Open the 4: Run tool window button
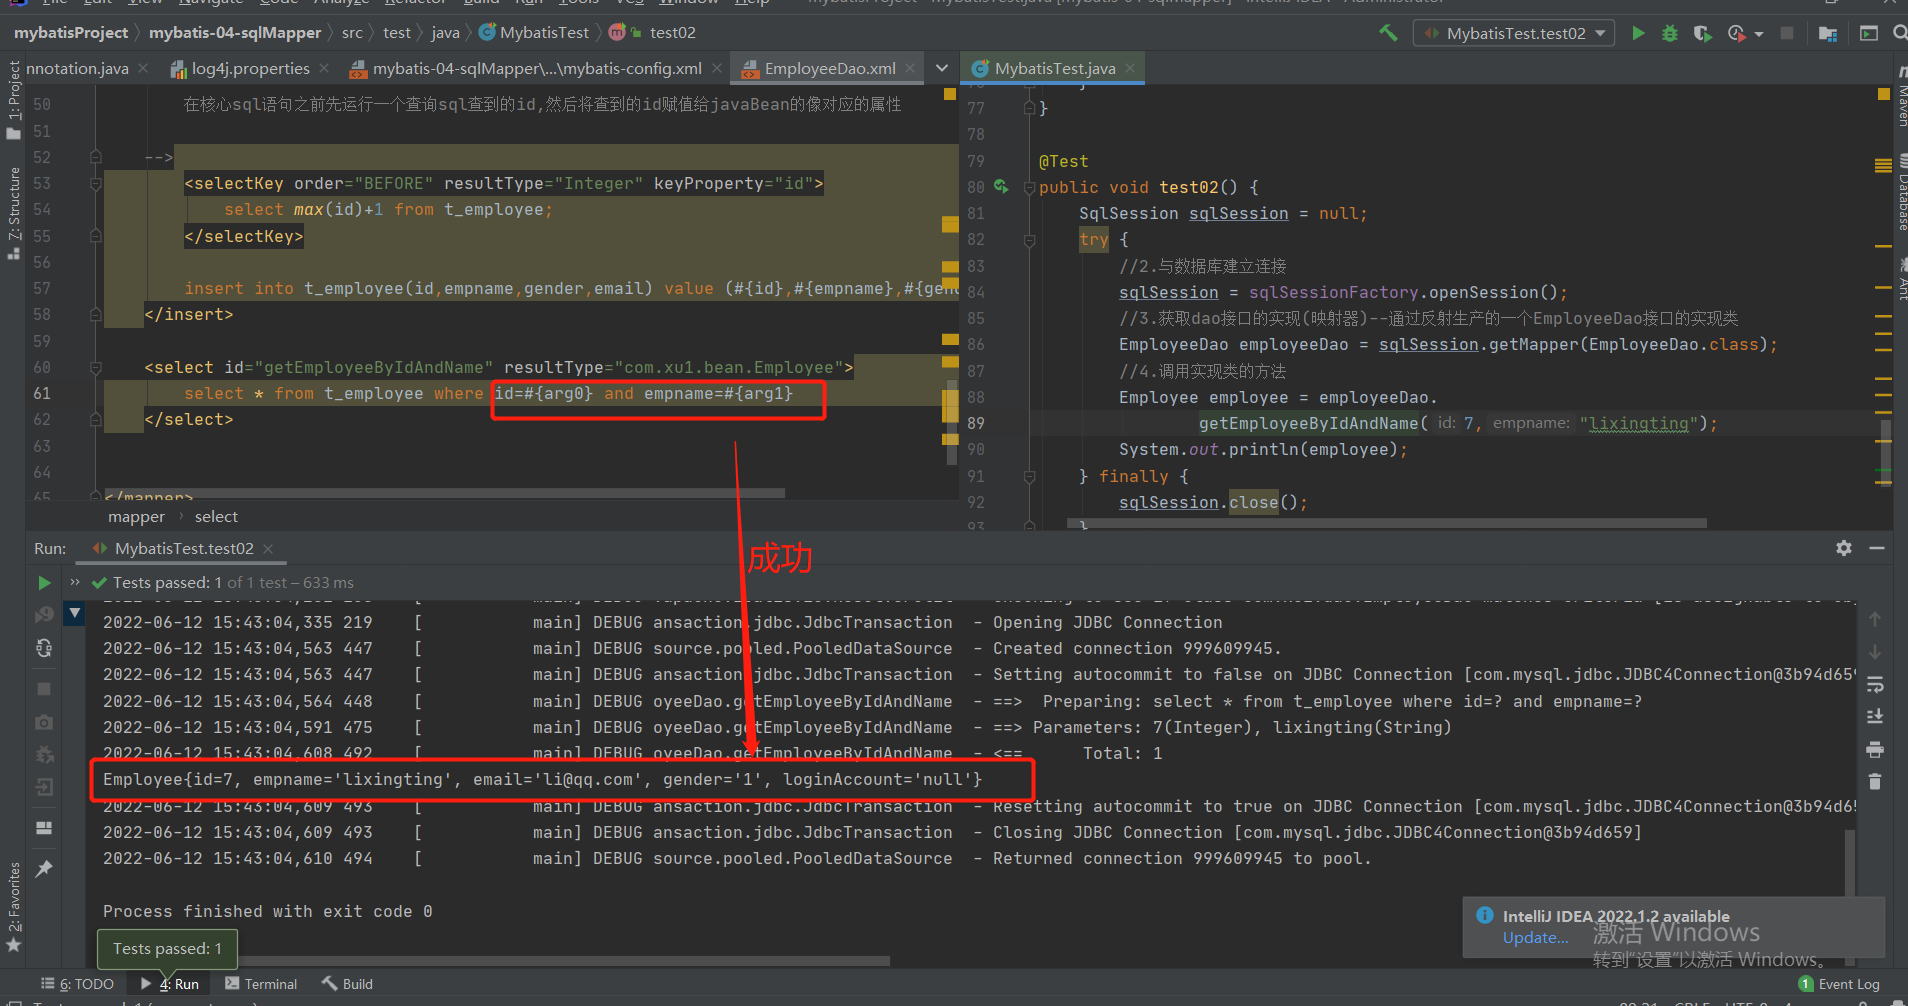The height and width of the screenshot is (1006, 1908). (x=170, y=984)
